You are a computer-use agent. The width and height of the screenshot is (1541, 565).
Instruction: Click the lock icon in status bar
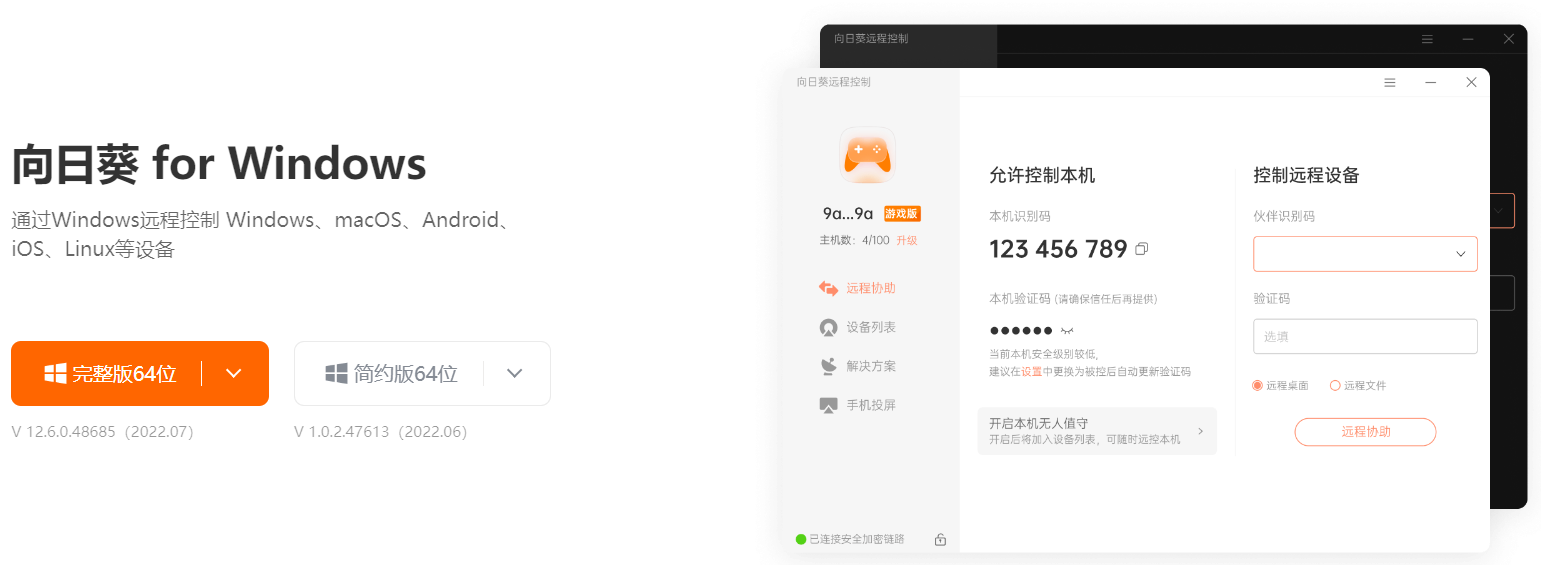(940, 539)
